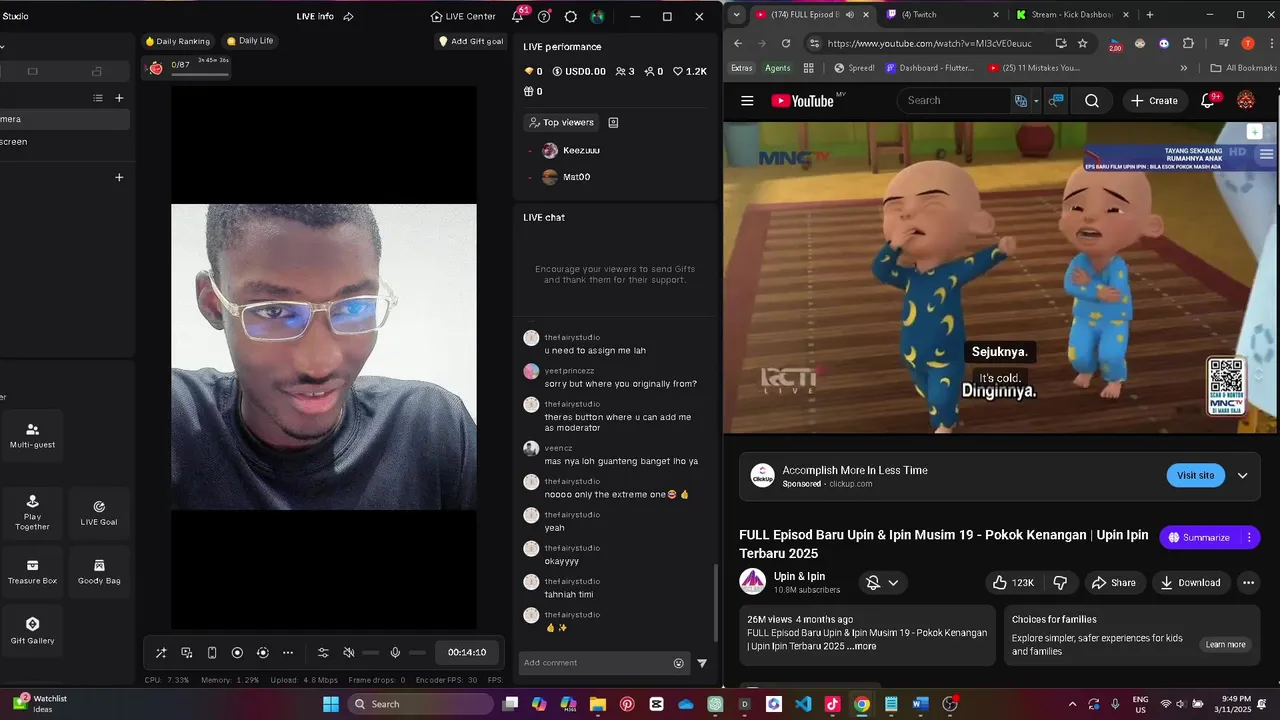Viewport: 1280px width, 720px height.
Task: Toggle the microphone icon
Action: pyautogui.click(x=395, y=652)
